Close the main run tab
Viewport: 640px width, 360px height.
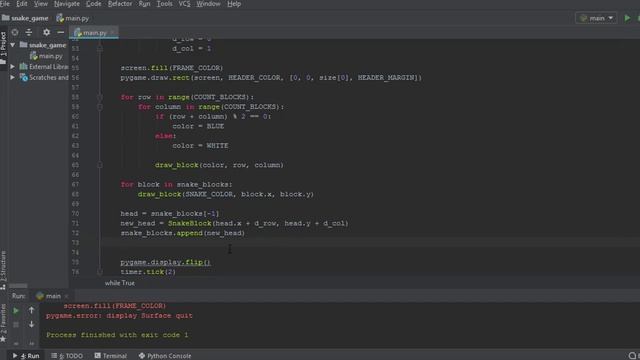[x=67, y=296]
